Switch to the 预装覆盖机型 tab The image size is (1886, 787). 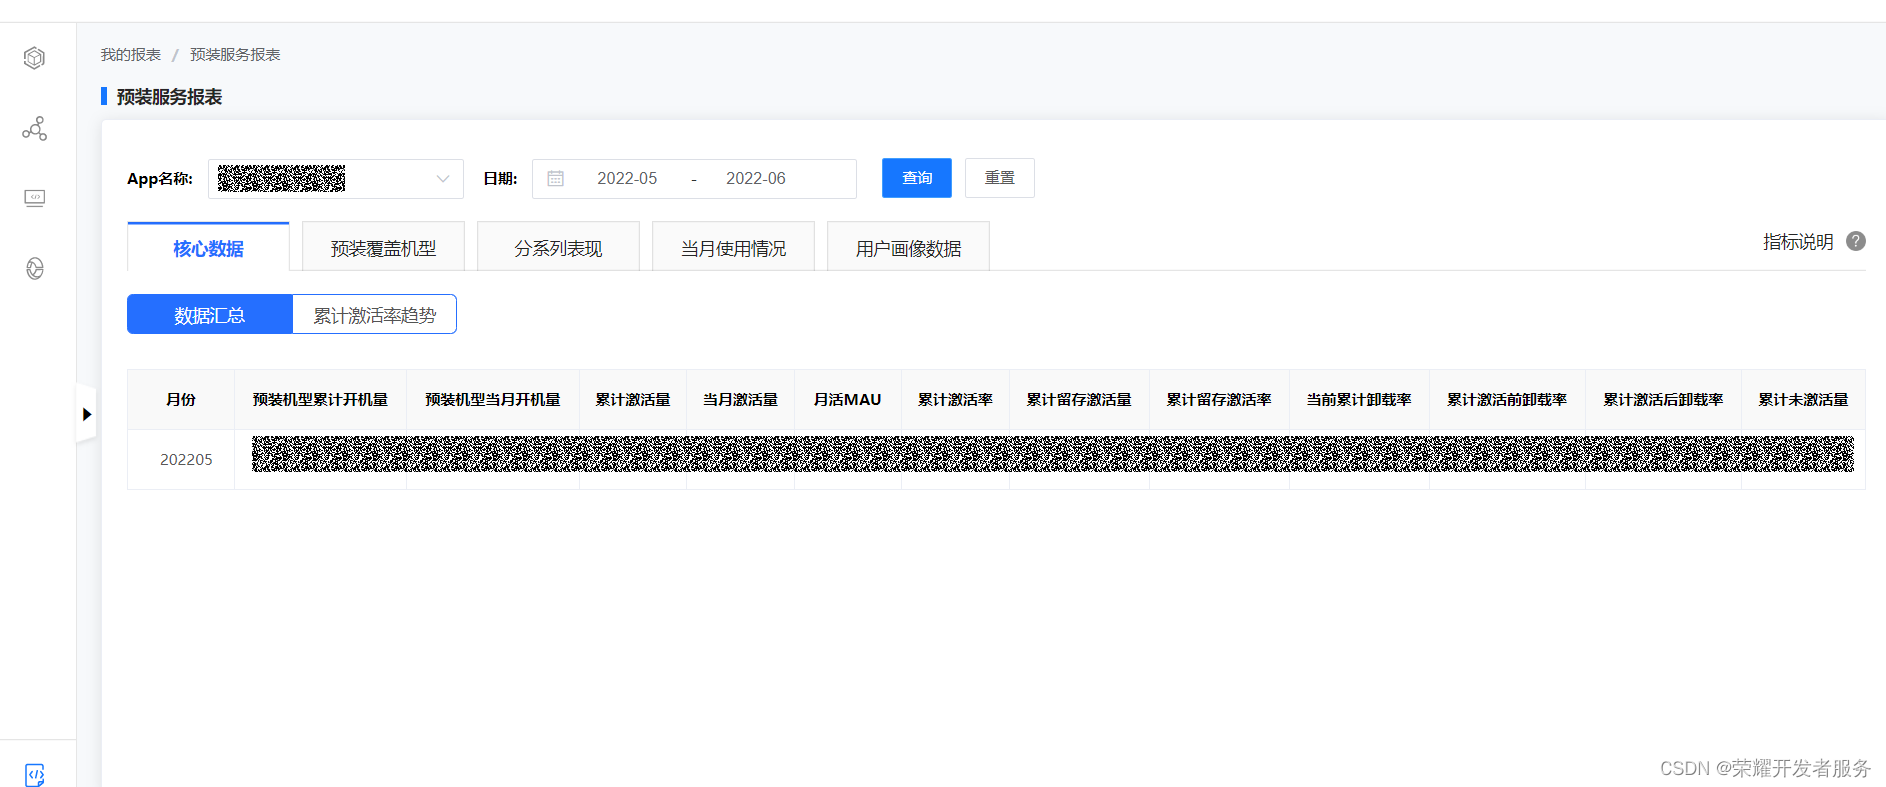point(383,247)
